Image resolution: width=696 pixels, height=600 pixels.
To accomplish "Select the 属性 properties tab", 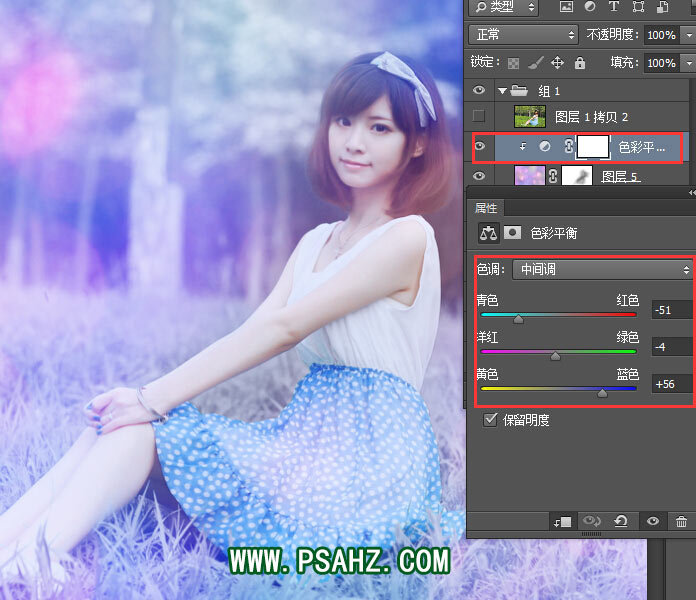I will (486, 208).
